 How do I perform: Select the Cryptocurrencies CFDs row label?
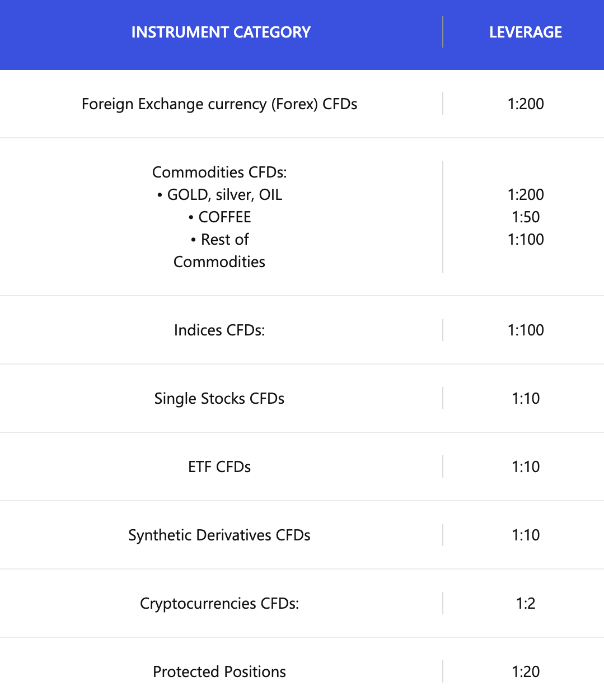219,604
